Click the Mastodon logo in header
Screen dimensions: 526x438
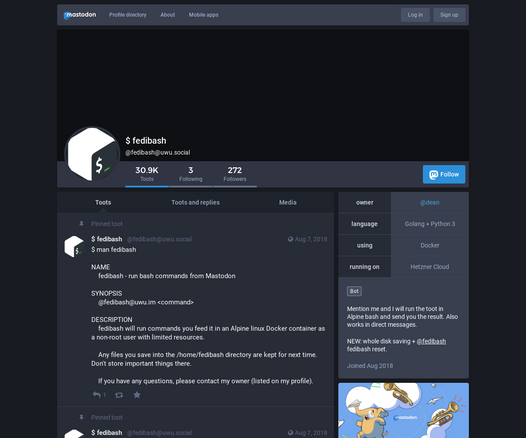(x=80, y=15)
